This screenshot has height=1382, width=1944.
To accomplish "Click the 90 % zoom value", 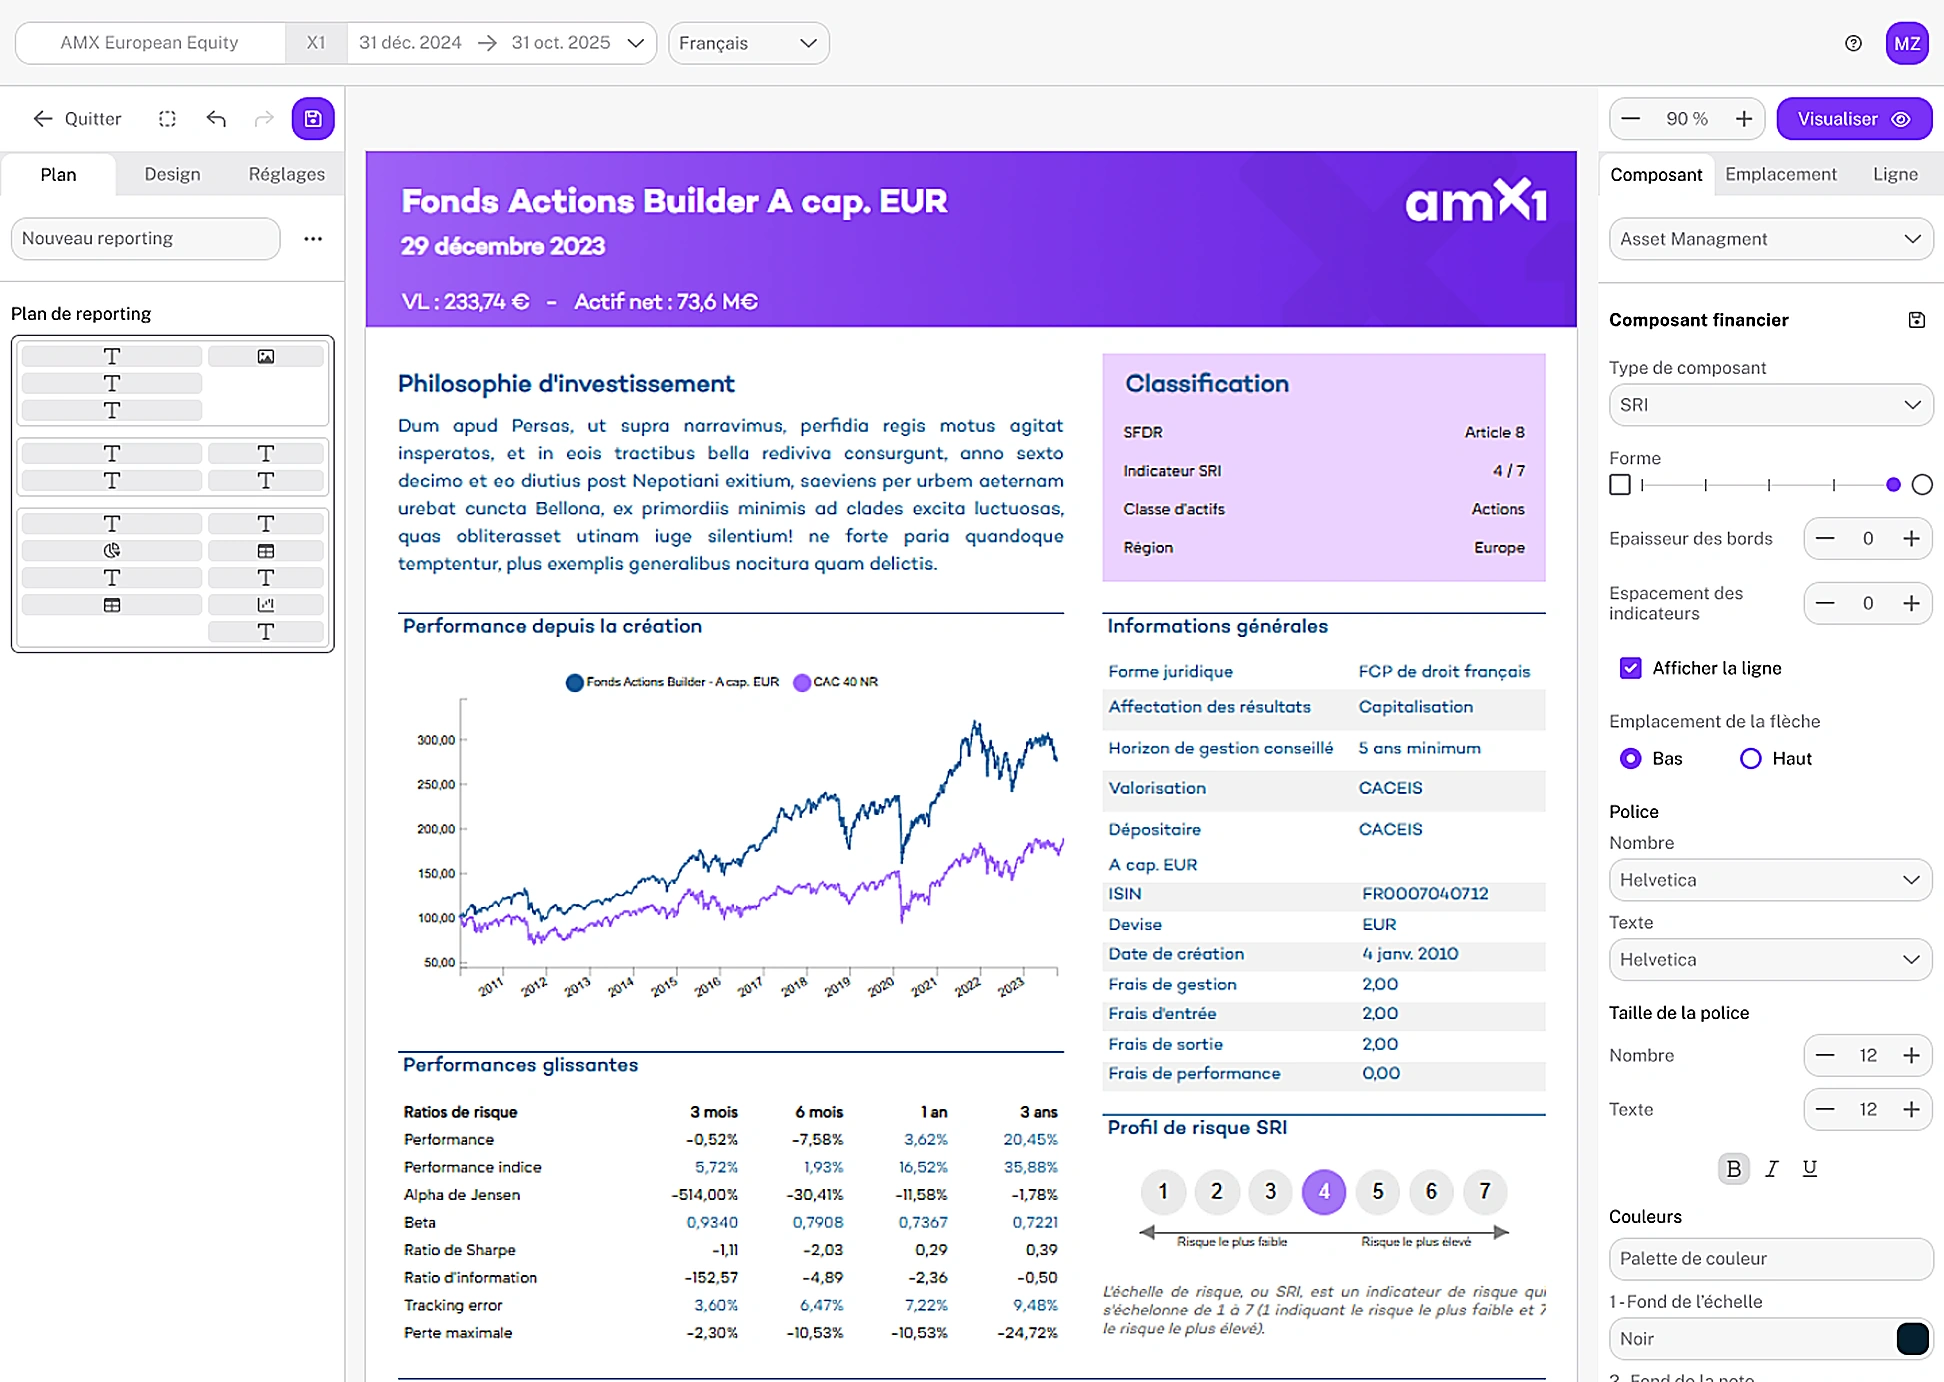I will 1687,119.
